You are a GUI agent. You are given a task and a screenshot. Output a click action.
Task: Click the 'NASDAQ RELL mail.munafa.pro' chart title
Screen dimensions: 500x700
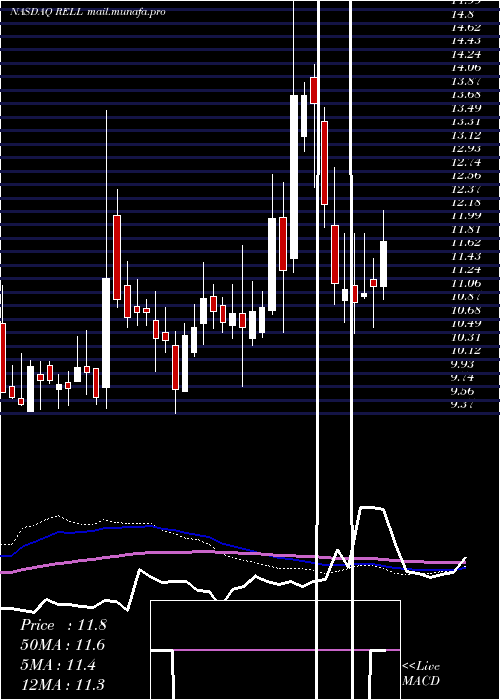click(88, 12)
